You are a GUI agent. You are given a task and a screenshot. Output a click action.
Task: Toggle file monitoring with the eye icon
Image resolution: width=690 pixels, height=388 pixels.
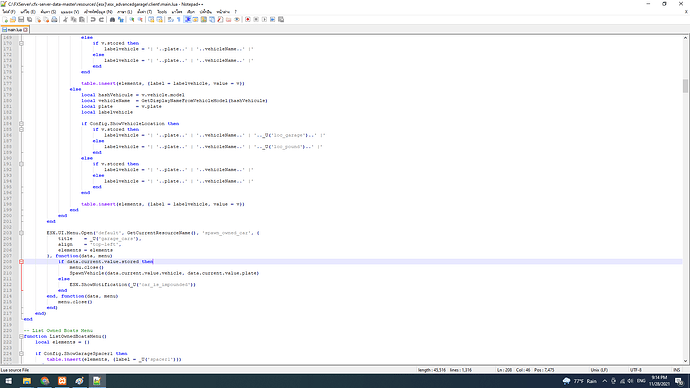coord(237,19)
